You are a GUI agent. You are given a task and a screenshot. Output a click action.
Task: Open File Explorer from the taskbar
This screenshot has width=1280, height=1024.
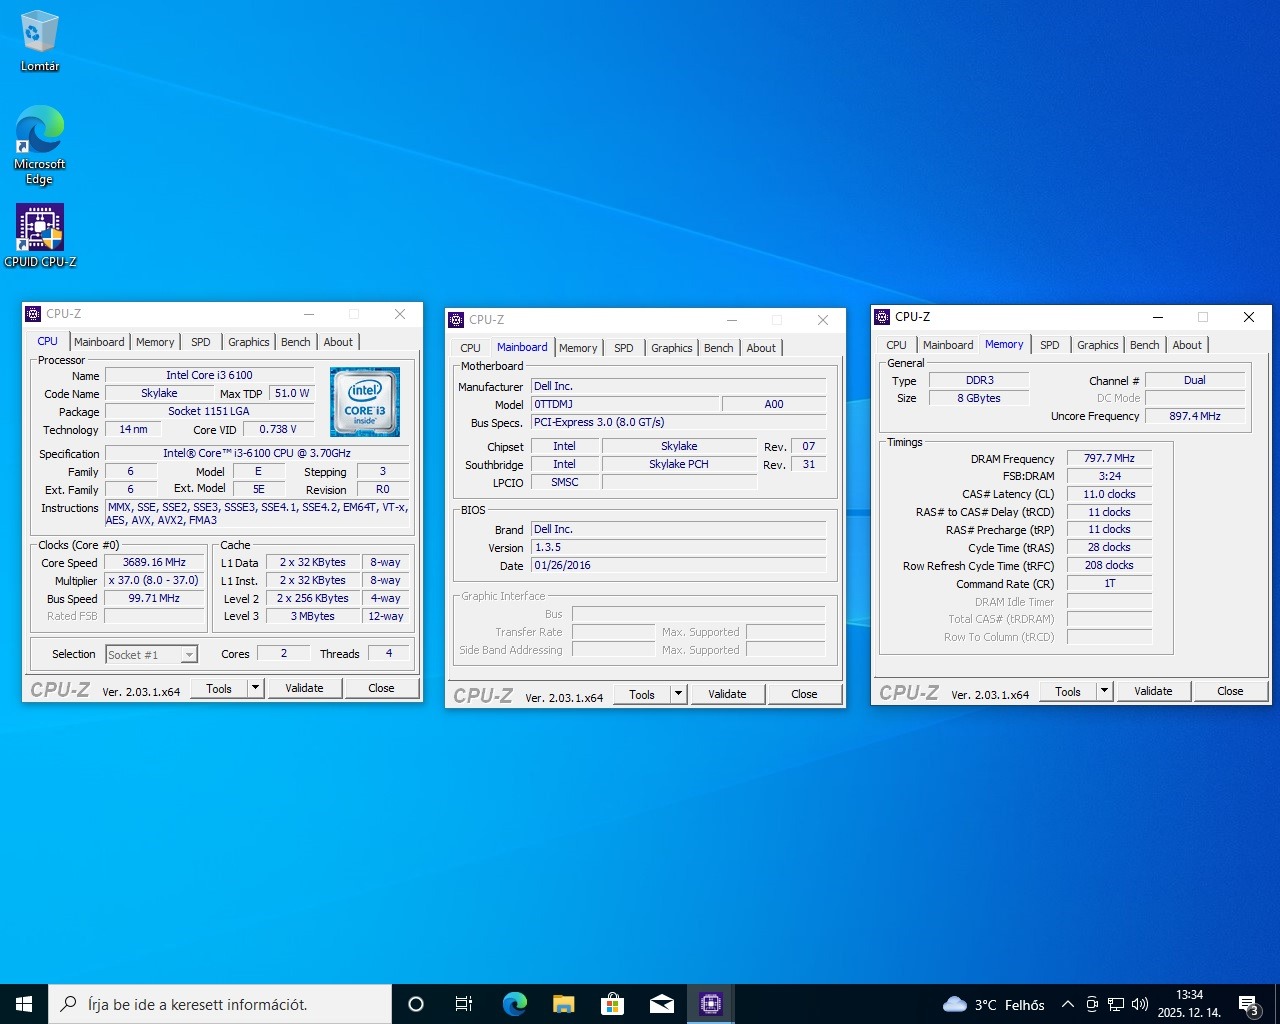point(563,1004)
